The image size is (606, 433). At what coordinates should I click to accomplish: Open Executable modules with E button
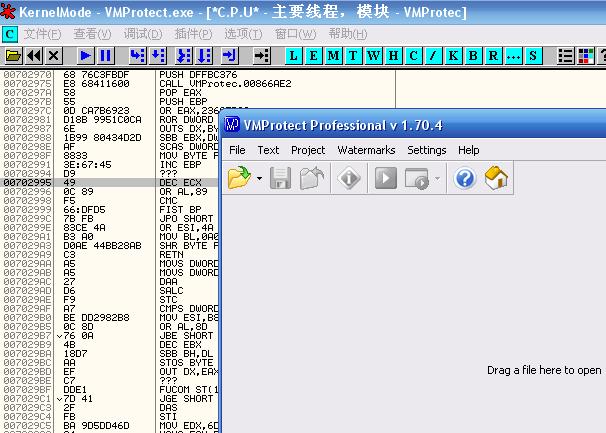(313, 56)
